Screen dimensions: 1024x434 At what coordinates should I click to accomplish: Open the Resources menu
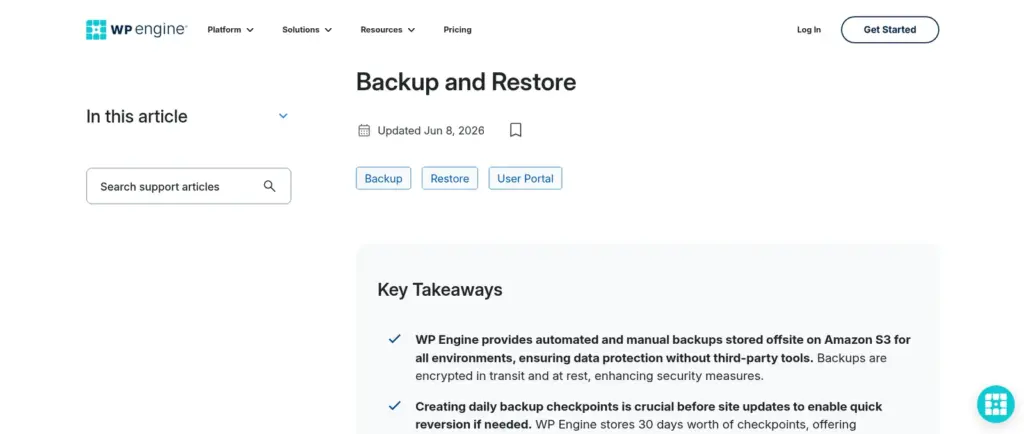(388, 29)
